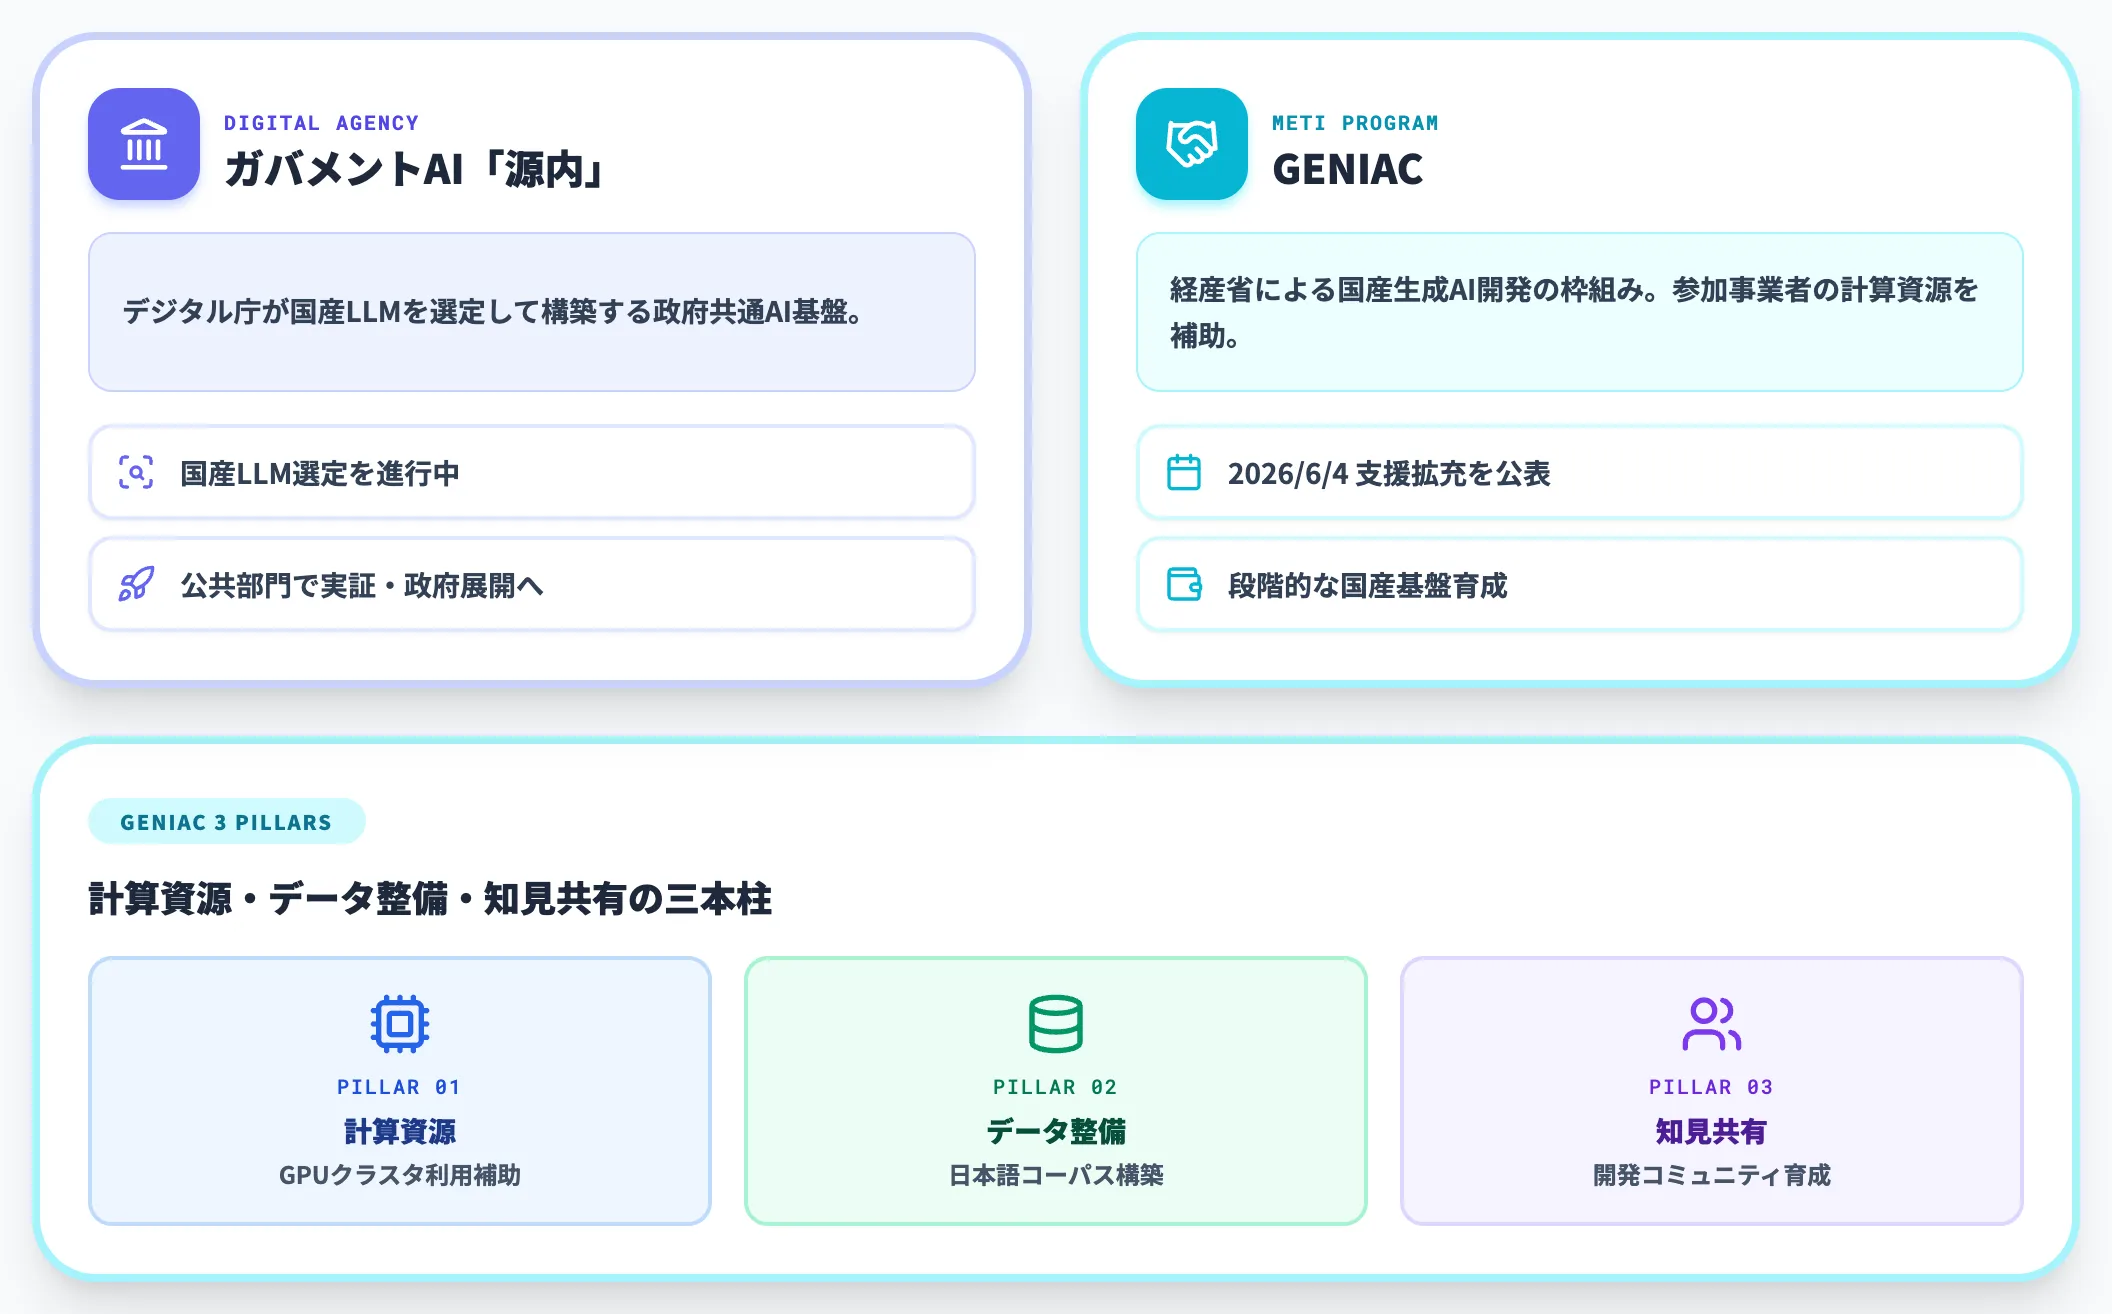Click the search scan icon by 国産LLM選定を進行中
2112x1314 pixels.
coord(136,472)
